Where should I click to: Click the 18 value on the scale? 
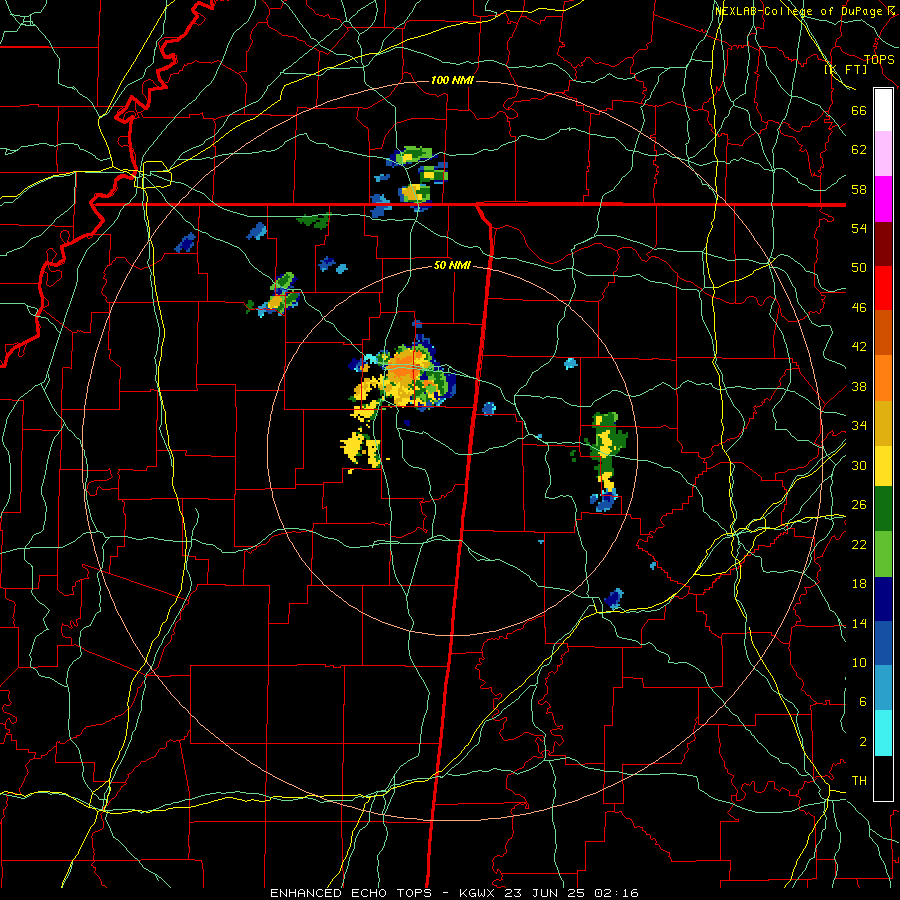[x=859, y=584]
